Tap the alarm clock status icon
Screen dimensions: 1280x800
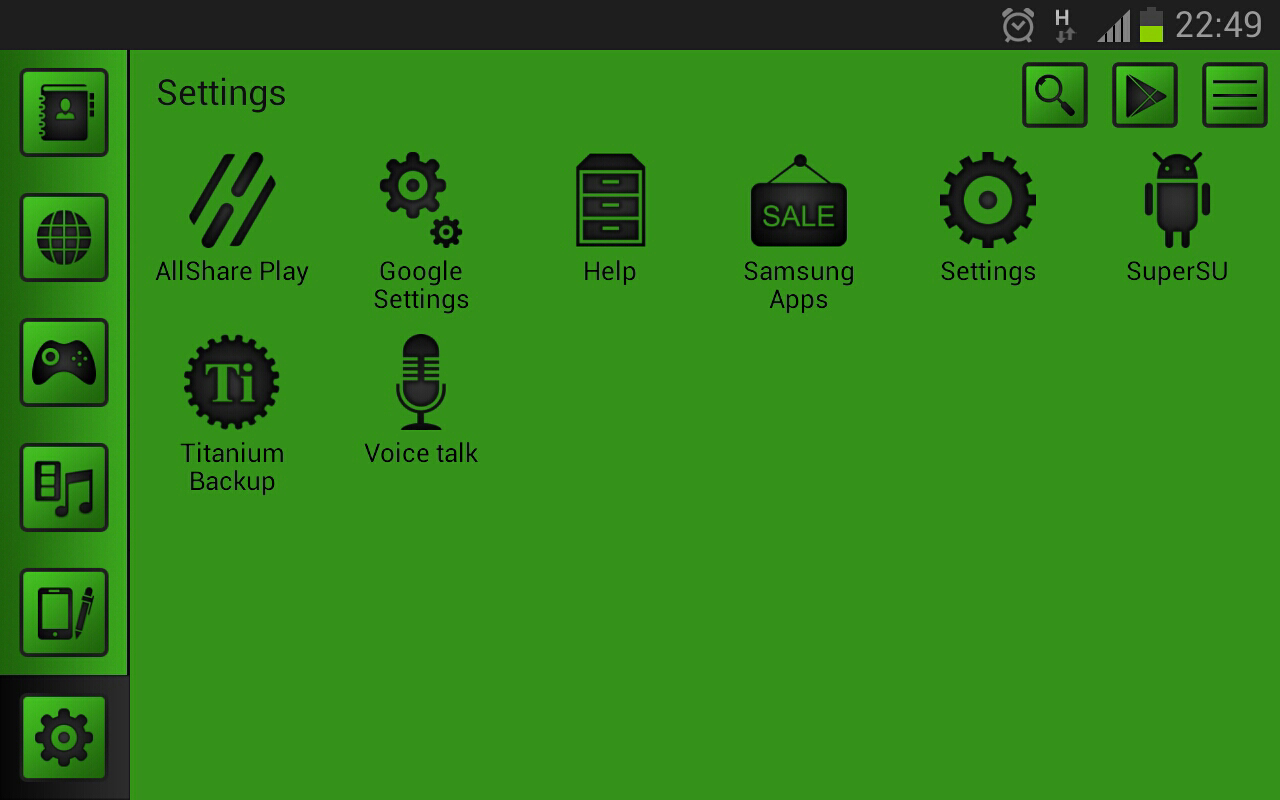pyautogui.click(x=1018, y=25)
